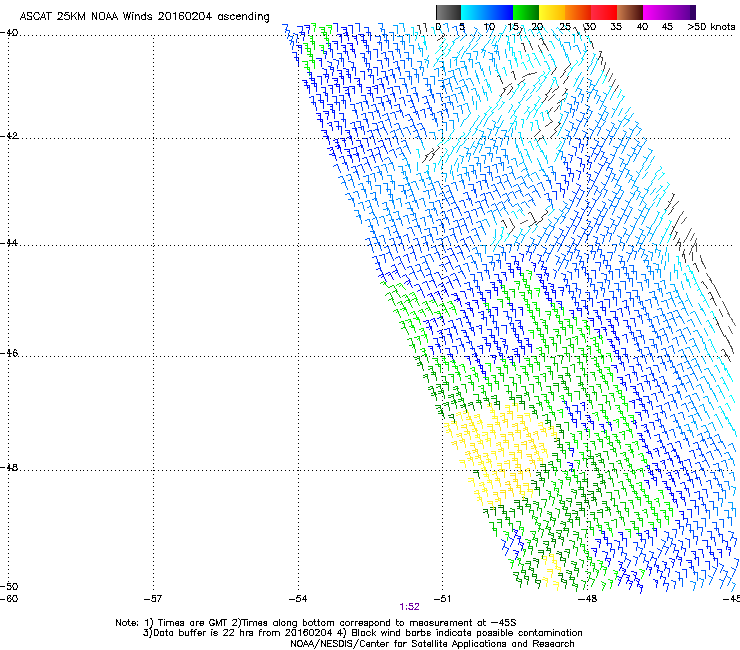Click the legend tick label '35'

(616, 27)
